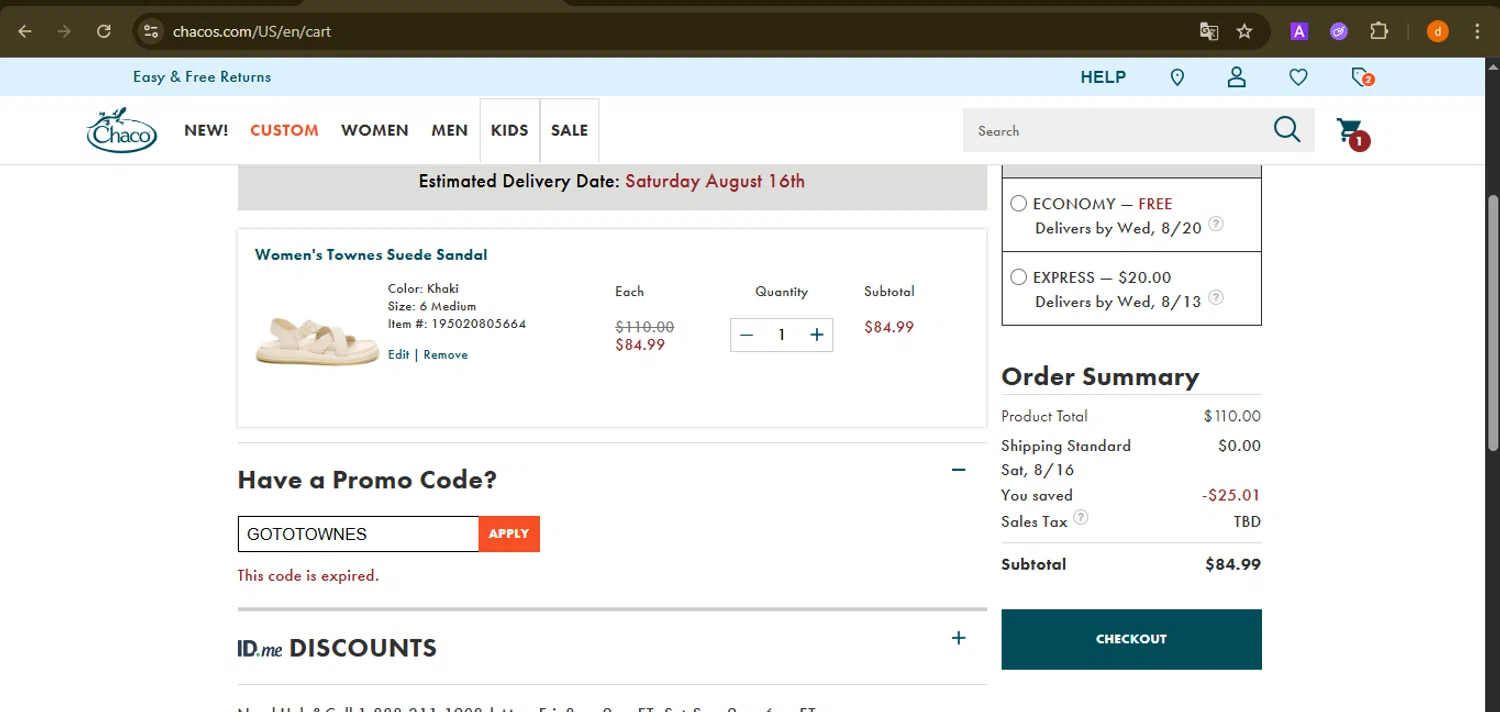Open the chat notifications icon with badge
The image size is (1500, 712).
tap(1361, 77)
